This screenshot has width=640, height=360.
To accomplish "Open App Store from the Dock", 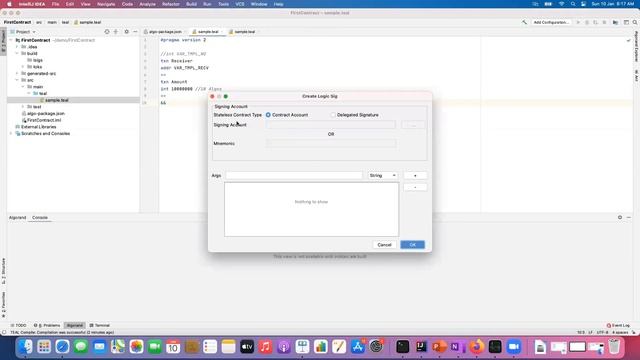I will click(358, 347).
